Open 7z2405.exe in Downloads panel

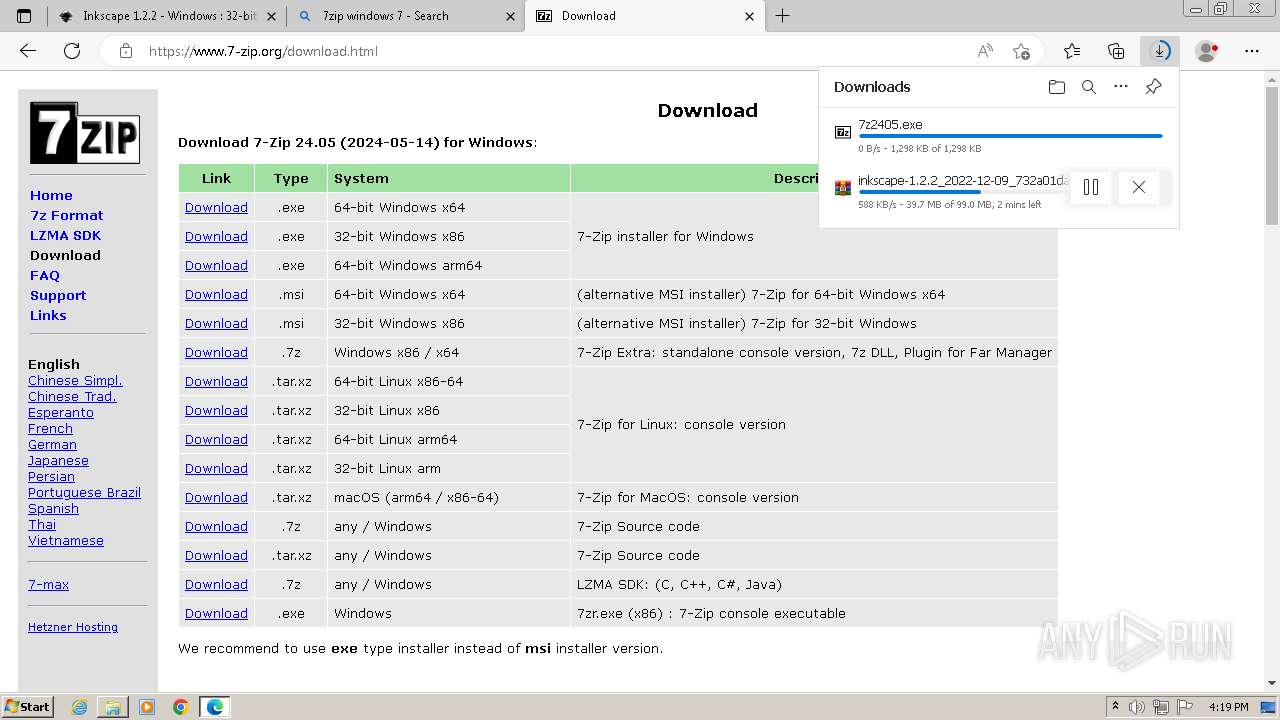pyautogui.click(x=890, y=125)
